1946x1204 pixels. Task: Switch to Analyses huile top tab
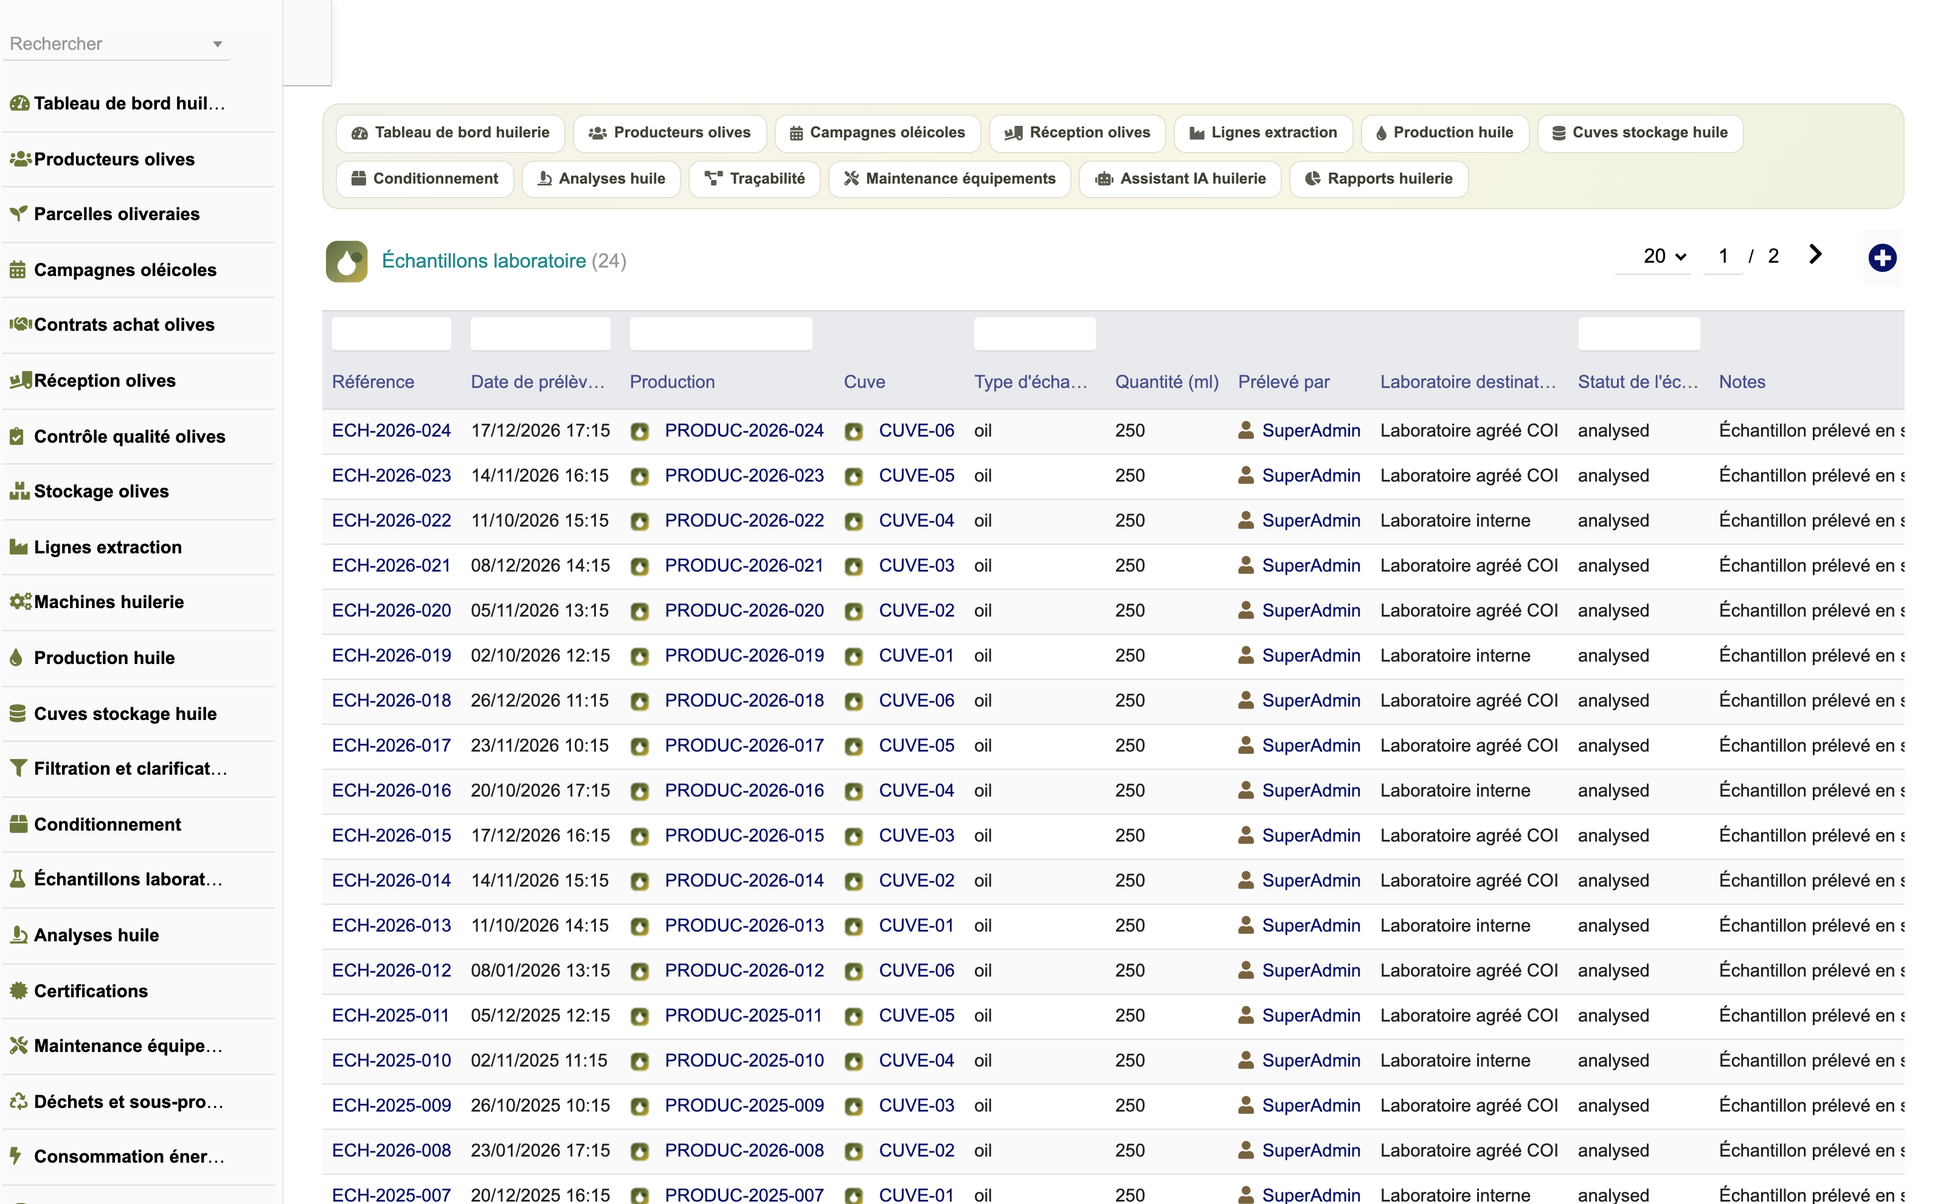[x=601, y=179]
